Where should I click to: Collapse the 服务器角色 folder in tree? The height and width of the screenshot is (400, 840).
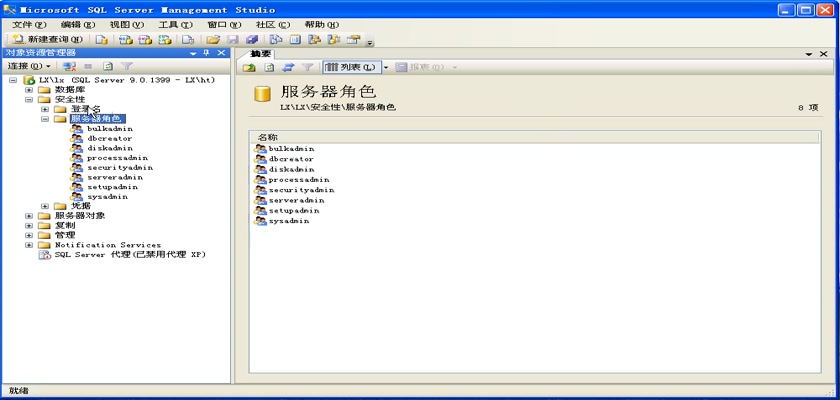[x=45, y=119]
